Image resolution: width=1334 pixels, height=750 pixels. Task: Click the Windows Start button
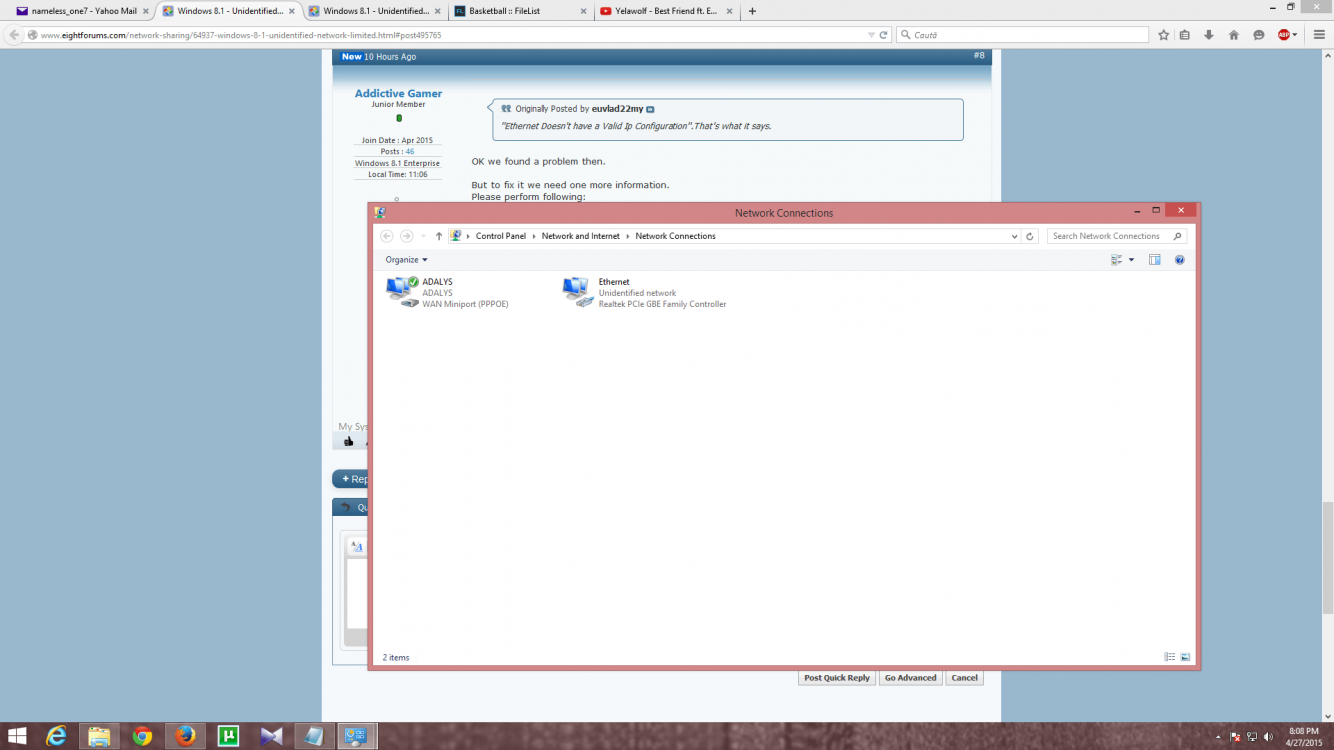click(19, 737)
